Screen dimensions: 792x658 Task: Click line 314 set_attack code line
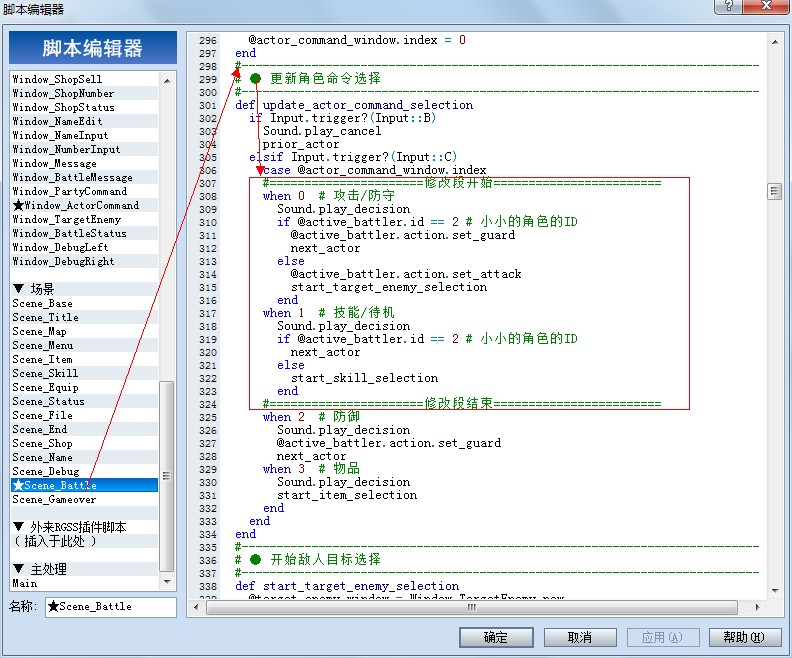406,274
